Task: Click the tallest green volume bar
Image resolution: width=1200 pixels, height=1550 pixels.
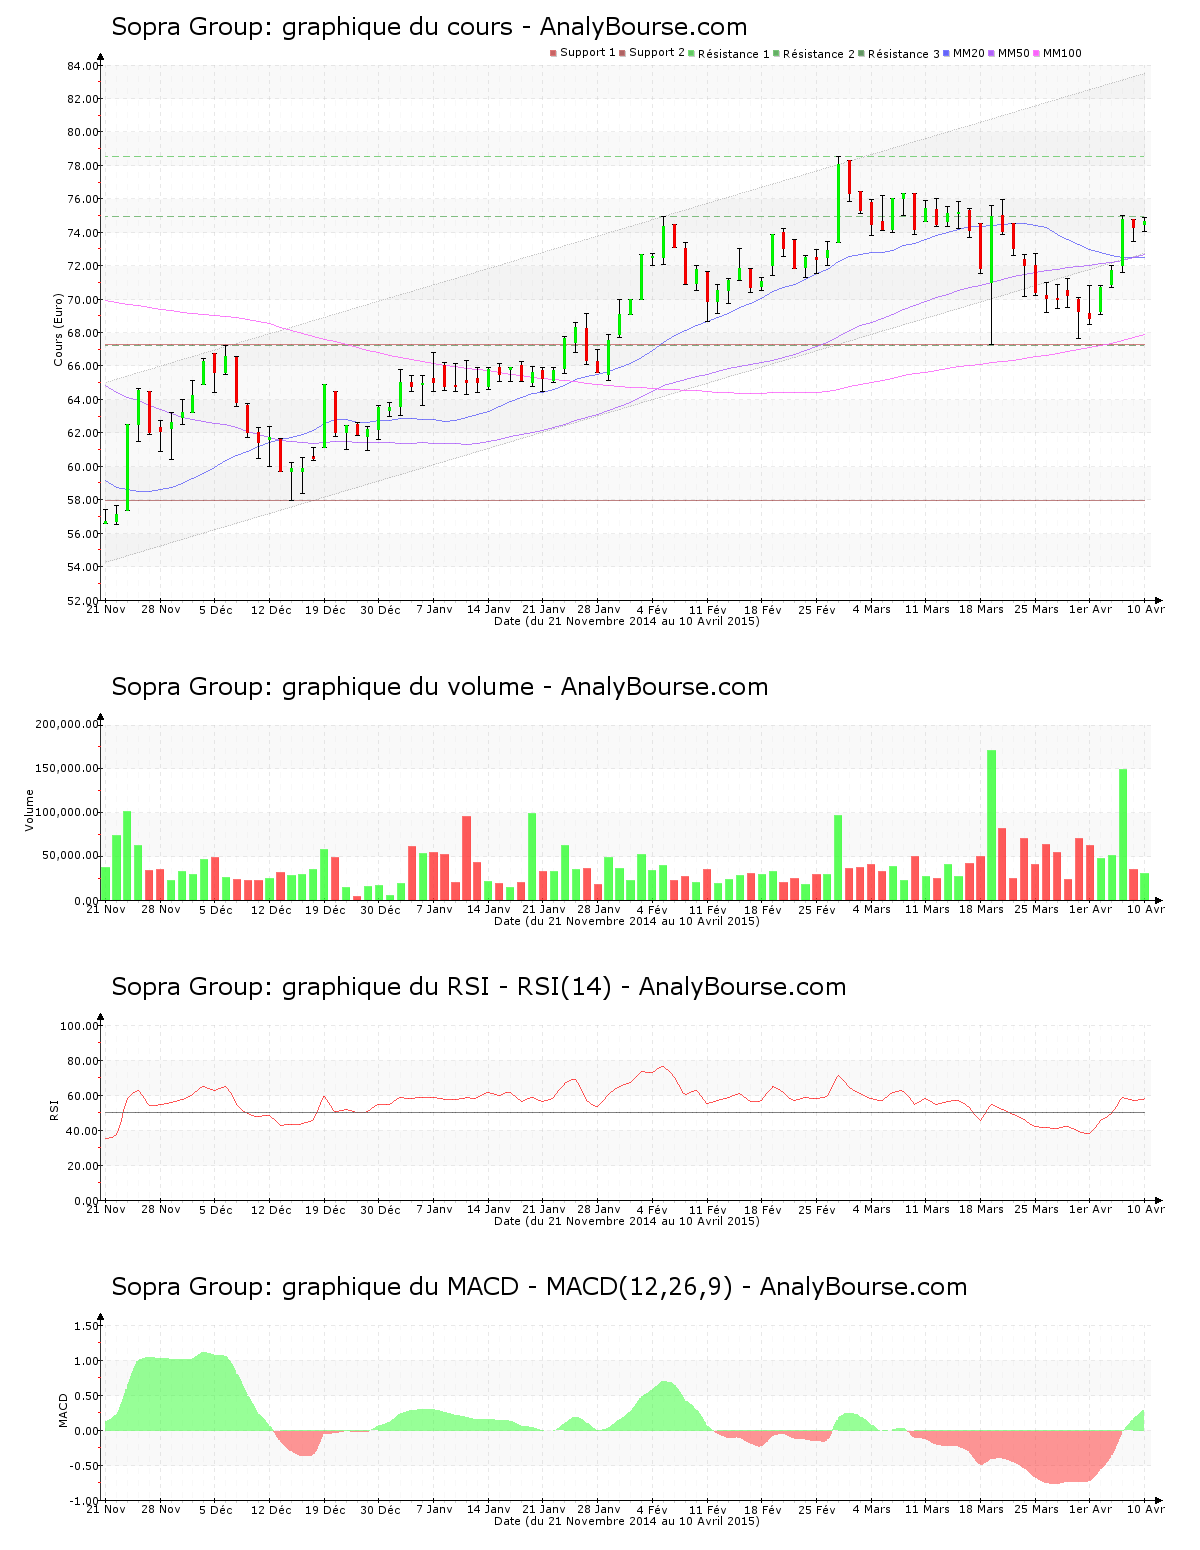Action: click(992, 825)
